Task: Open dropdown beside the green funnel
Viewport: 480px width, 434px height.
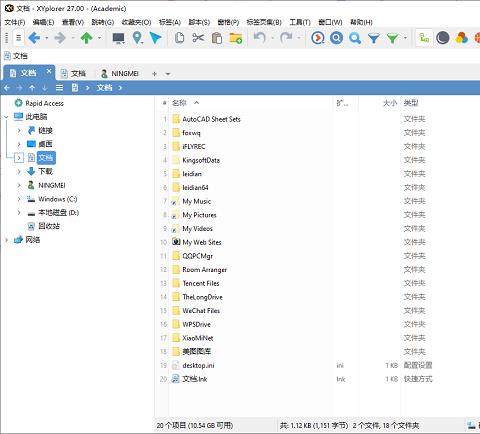Action: 405,38
